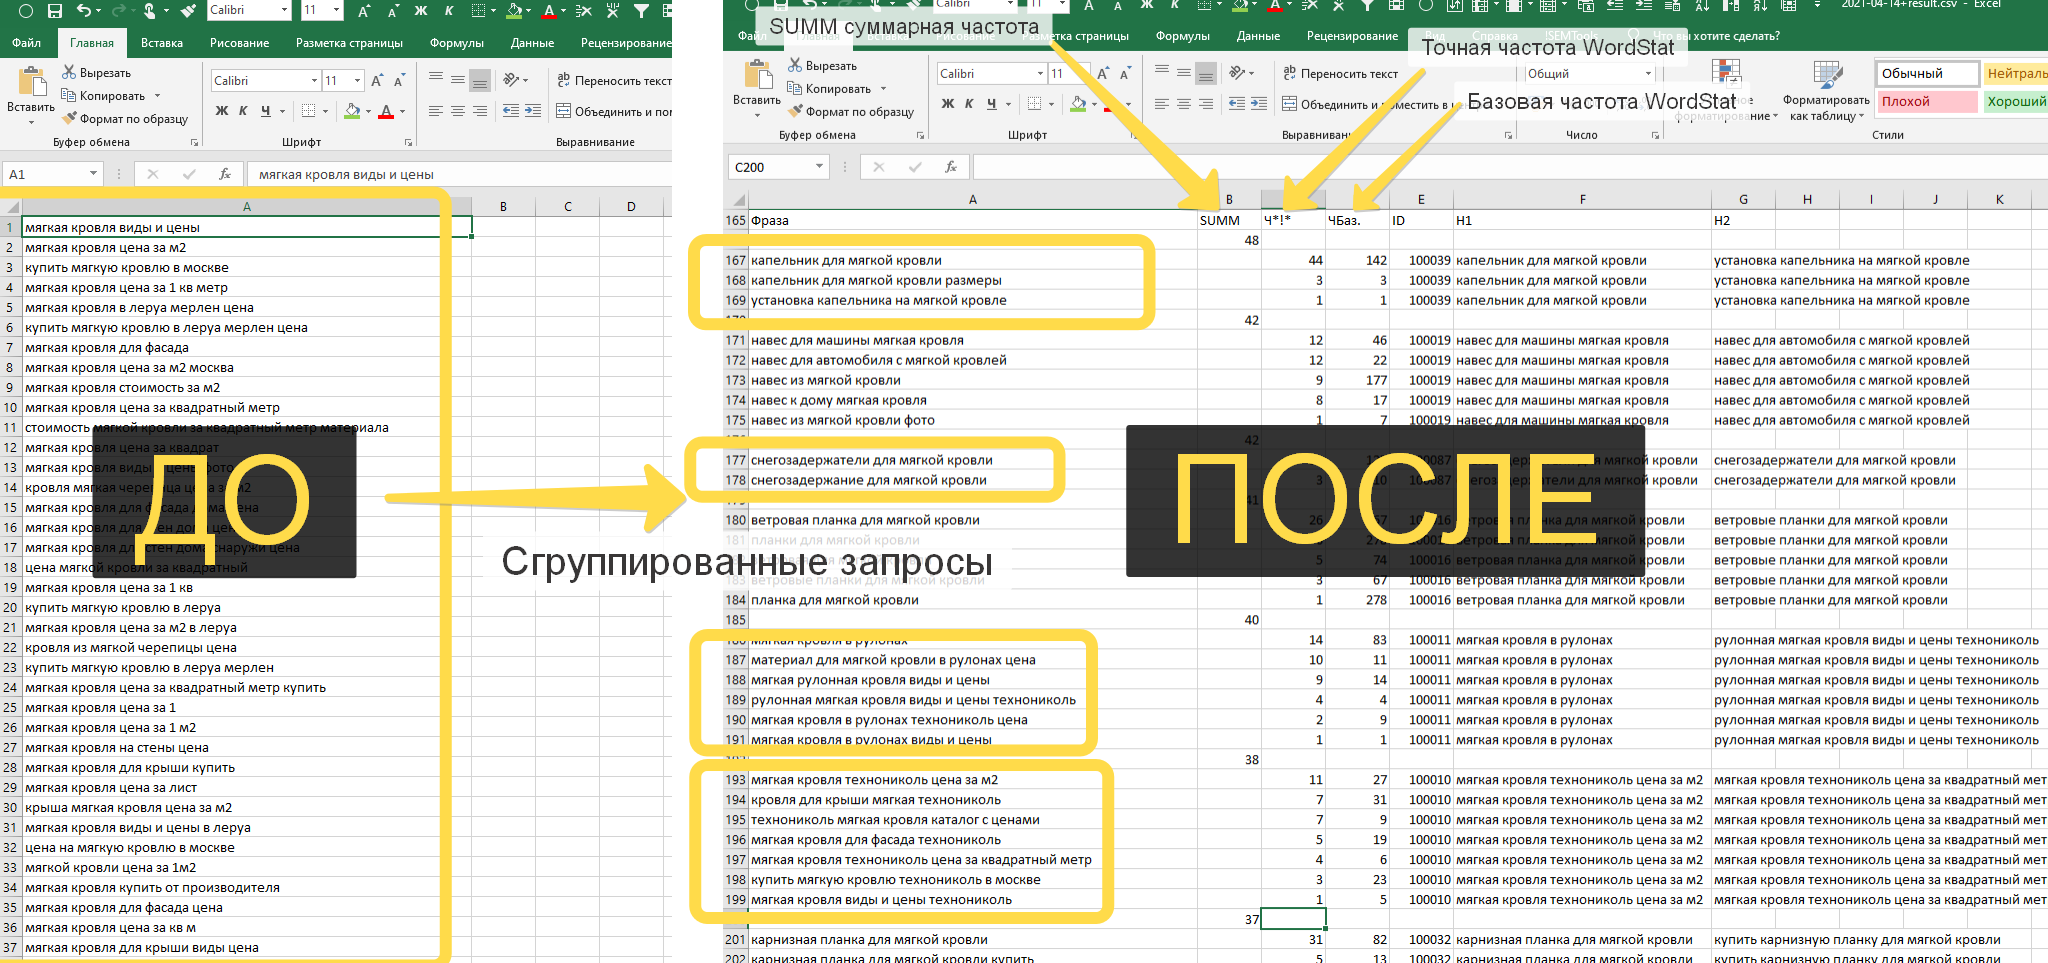Click Вставить clipboard in the C200 window
The height and width of the screenshot is (963, 2048).
[758, 73]
